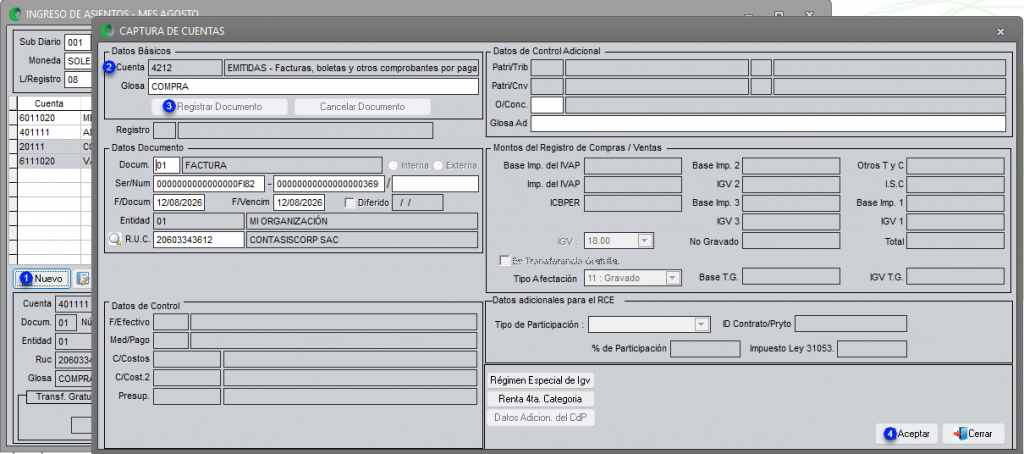Click the Total amount field
The height and width of the screenshot is (454, 1024).
click(955, 241)
